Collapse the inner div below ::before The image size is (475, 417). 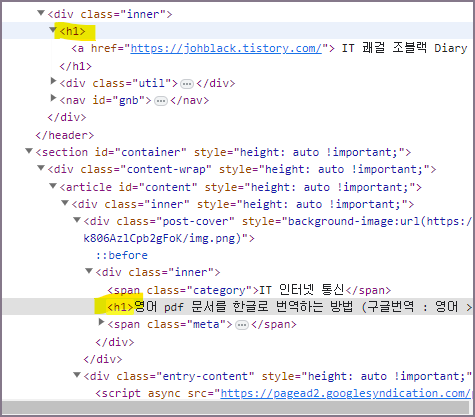[x=89, y=271]
